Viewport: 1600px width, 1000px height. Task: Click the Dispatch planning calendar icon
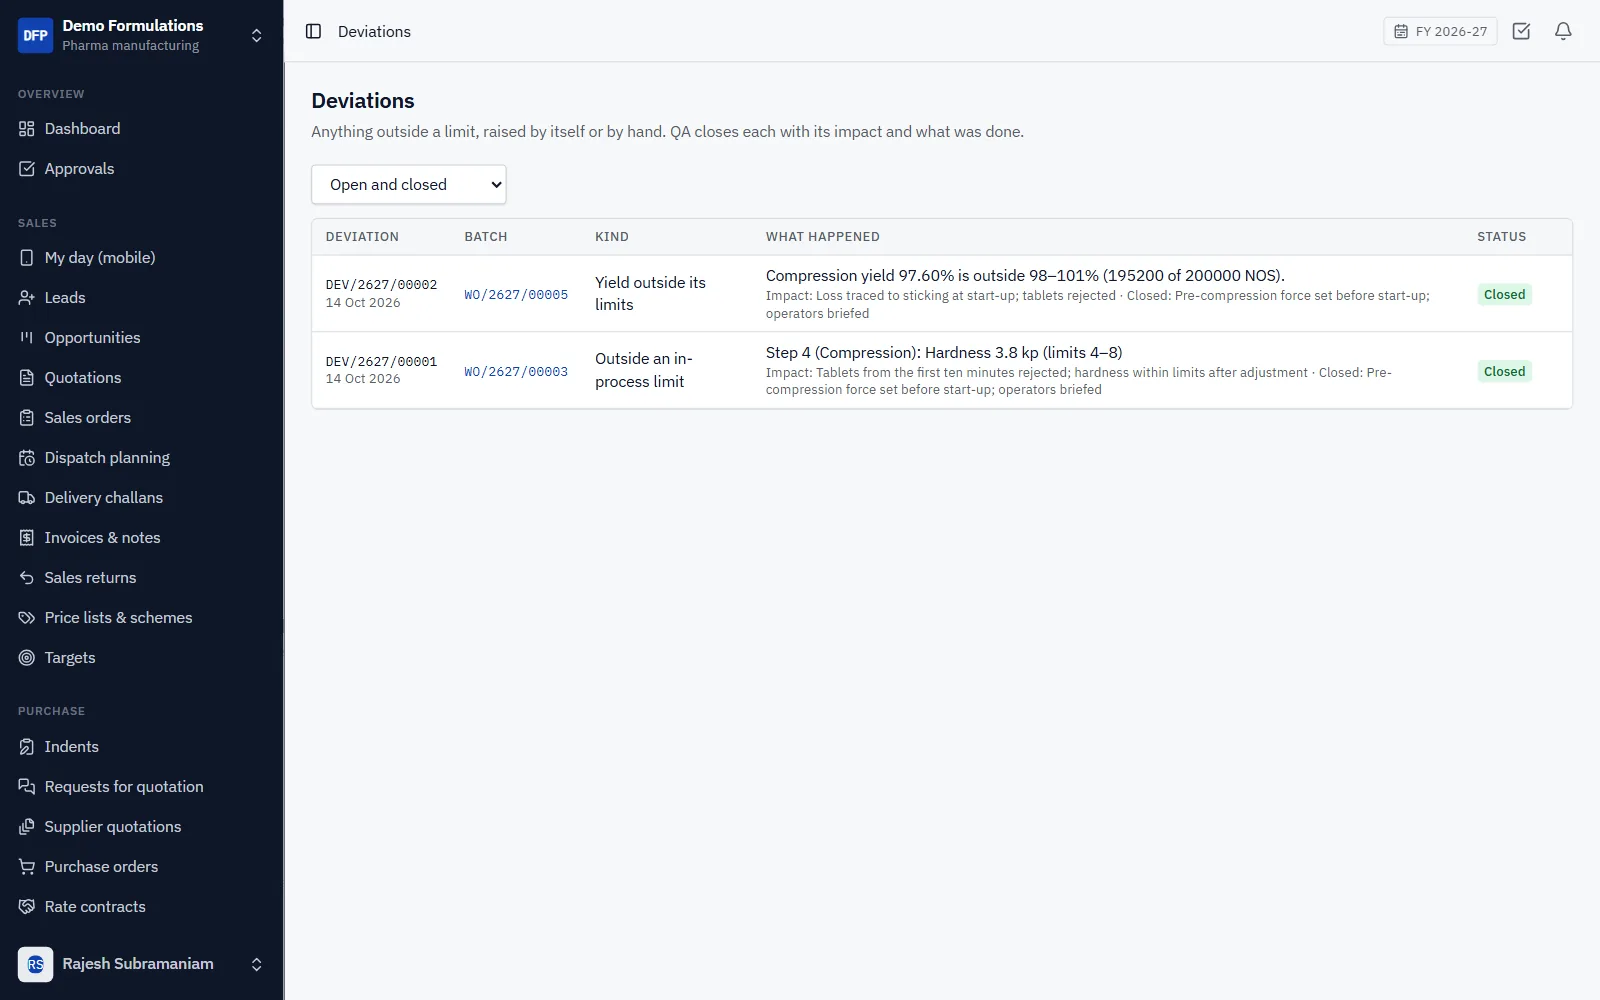click(27, 458)
